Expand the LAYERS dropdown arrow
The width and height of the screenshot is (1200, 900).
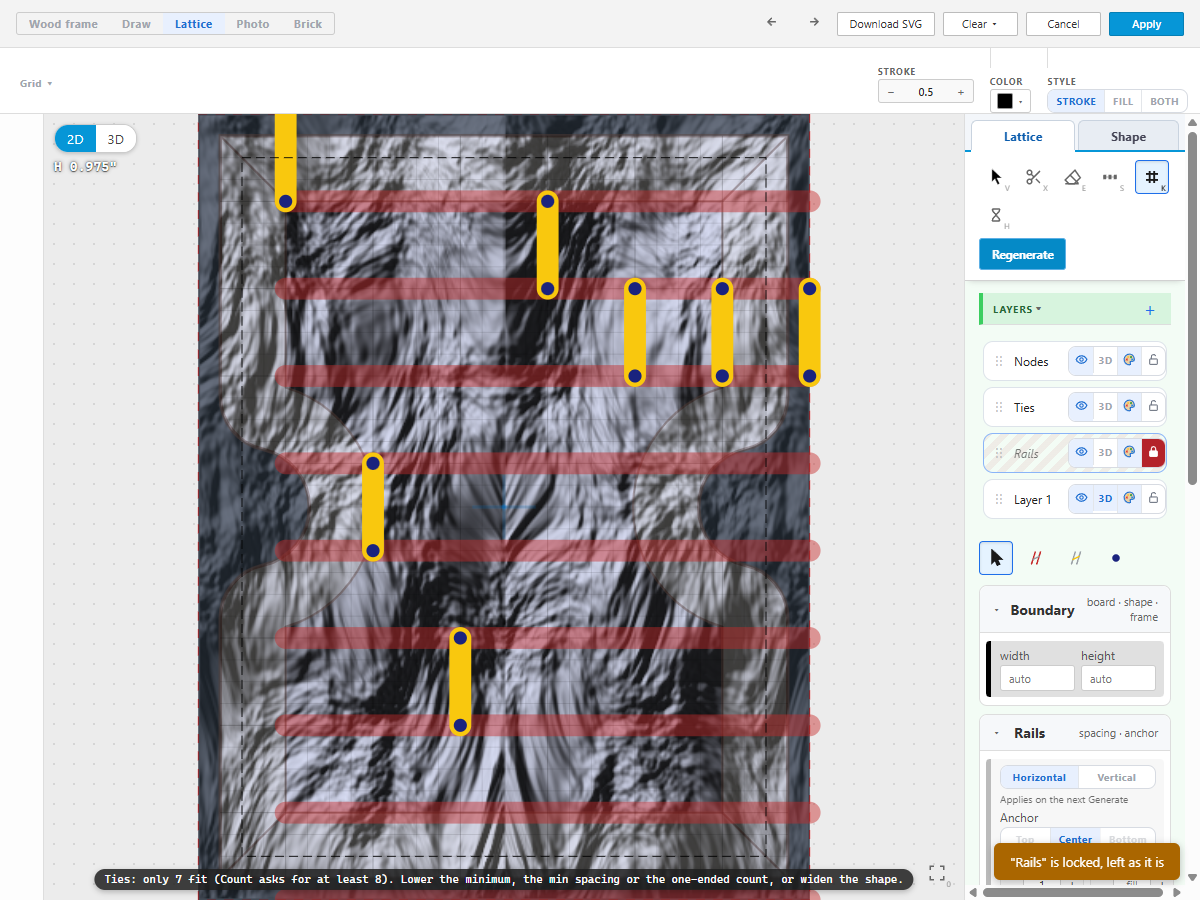click(1038, 309)
